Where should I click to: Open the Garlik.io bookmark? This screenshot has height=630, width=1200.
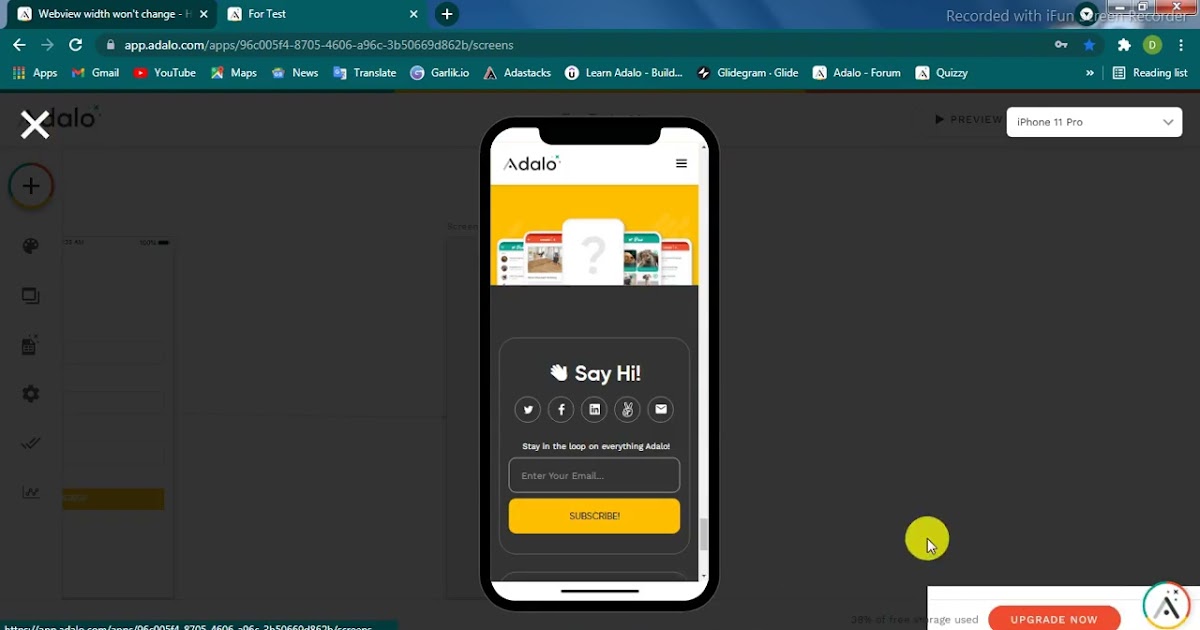[440, 73]
